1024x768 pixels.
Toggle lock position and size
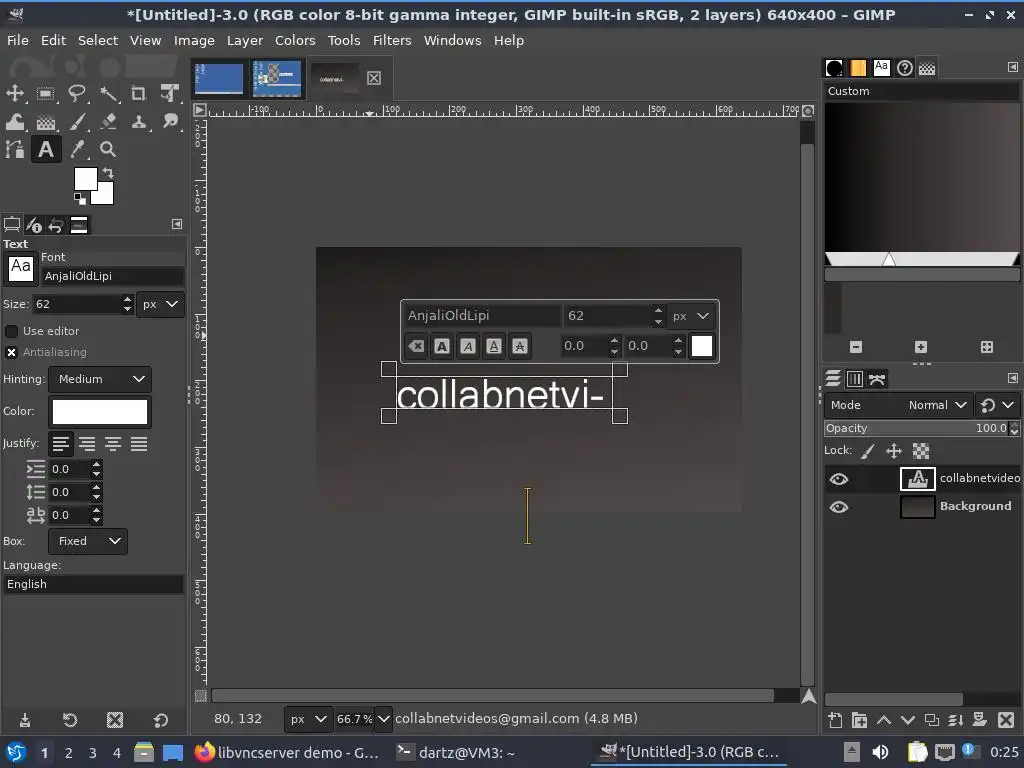pos(894,451)
